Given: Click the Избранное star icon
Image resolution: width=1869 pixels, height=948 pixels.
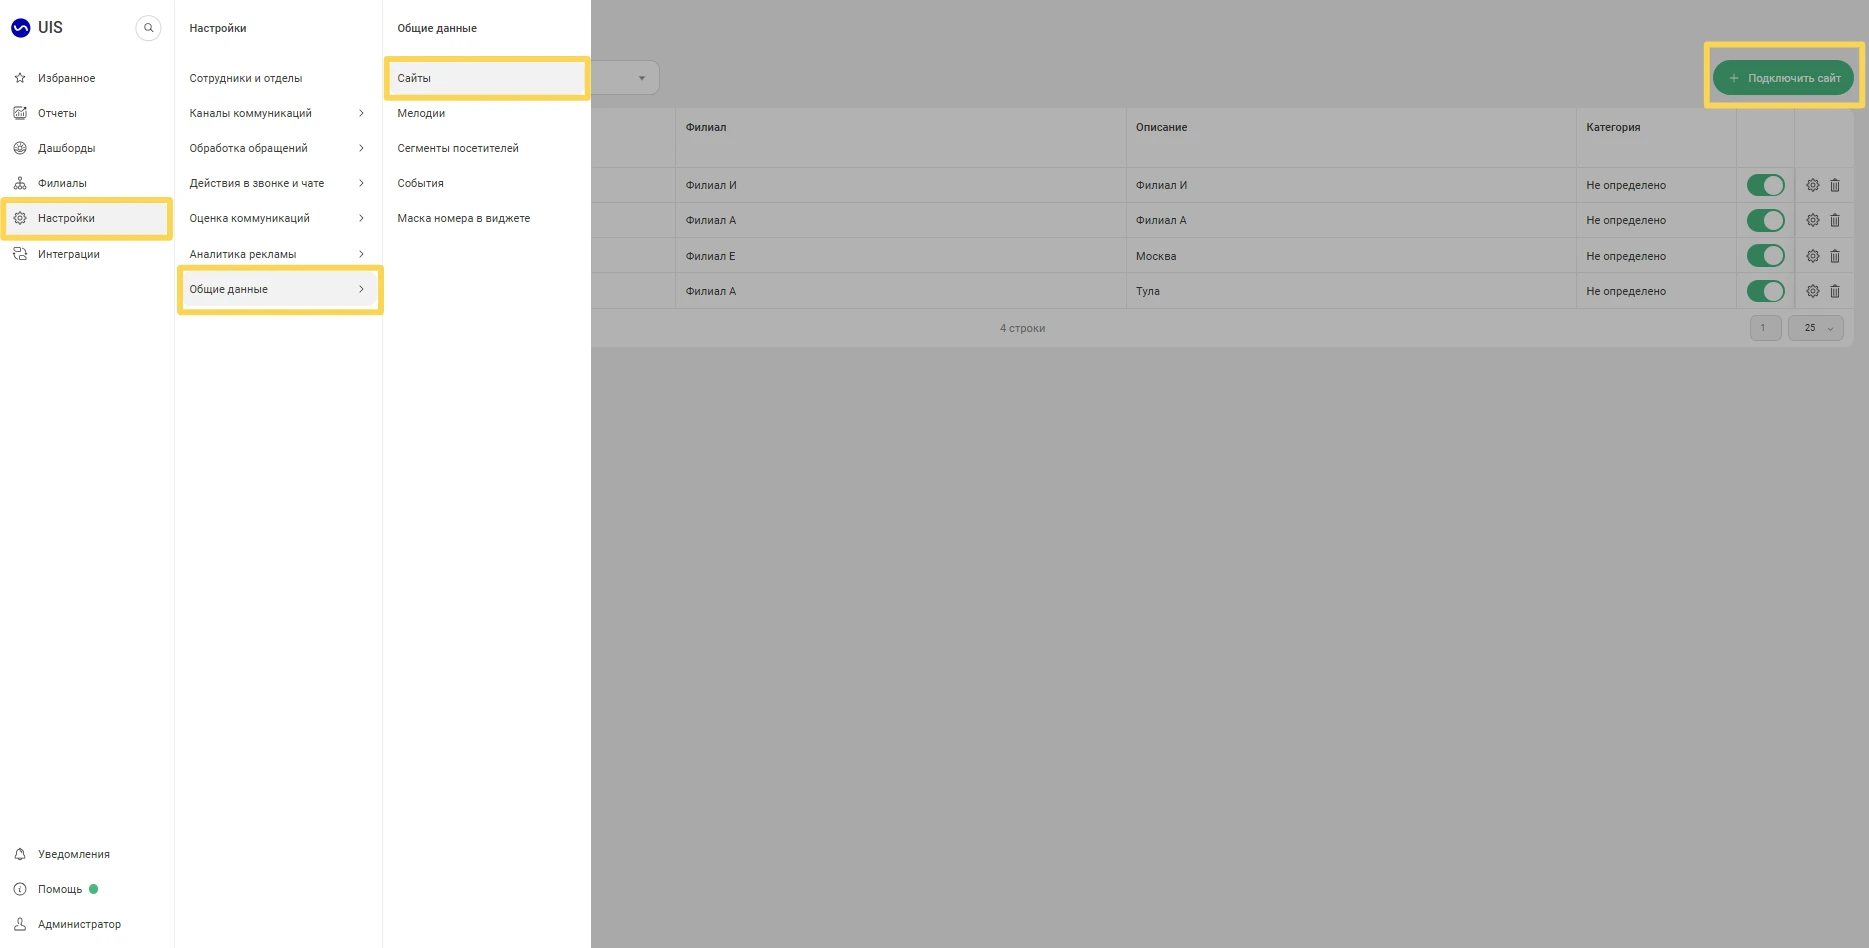Looking at the screenshot, I should pos(20,78).
